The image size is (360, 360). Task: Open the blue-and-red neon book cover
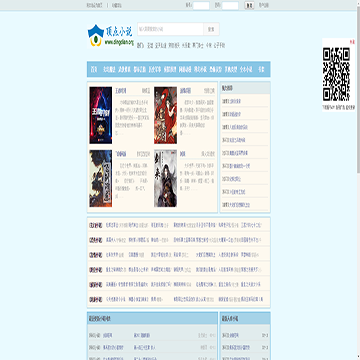coord(101,115)
